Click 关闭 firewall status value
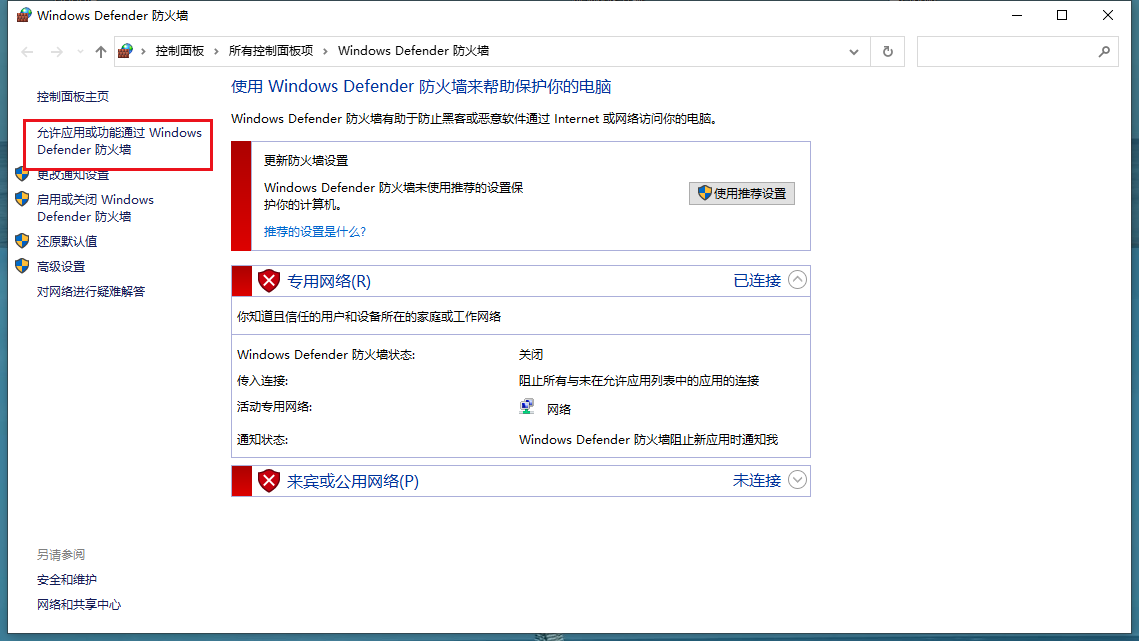Image resolution: width=1139 pixels, height=641 pixels. (x=531, y=355)
